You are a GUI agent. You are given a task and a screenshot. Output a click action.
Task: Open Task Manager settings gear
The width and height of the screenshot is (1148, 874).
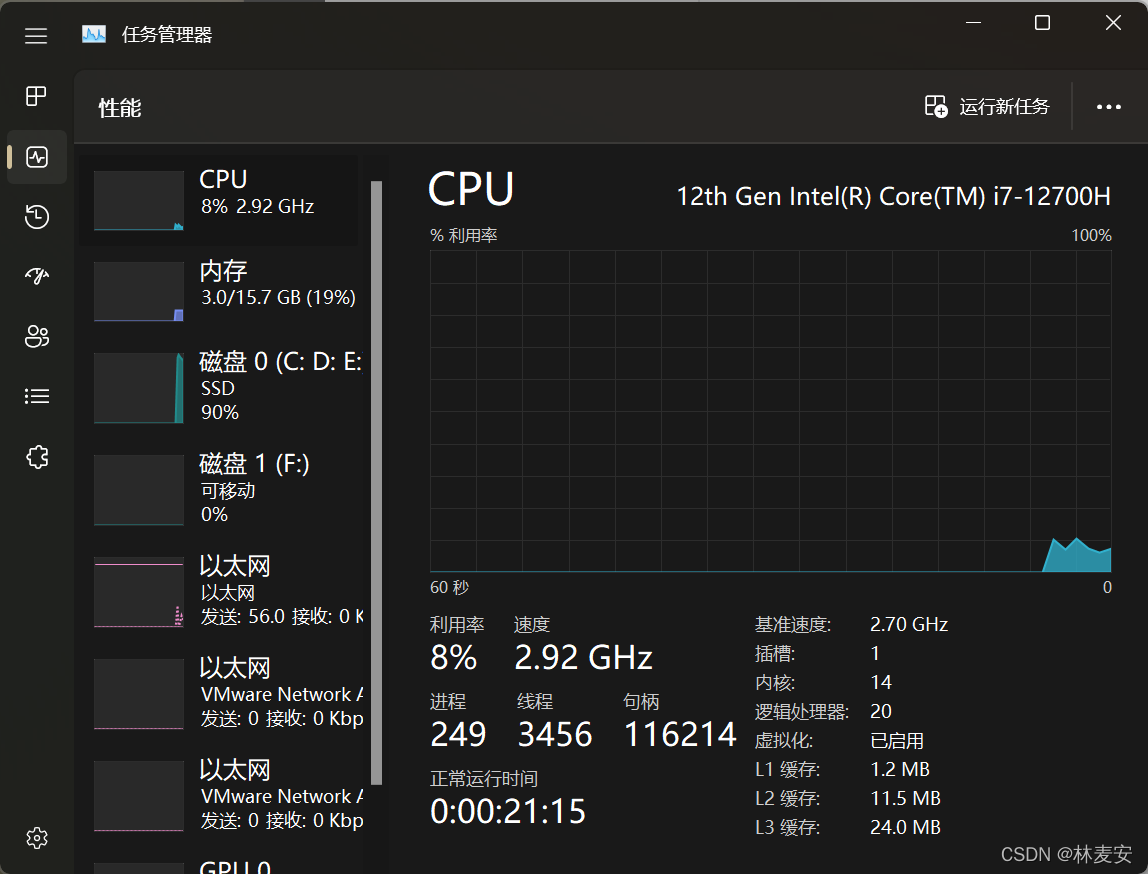click(37, 837)
